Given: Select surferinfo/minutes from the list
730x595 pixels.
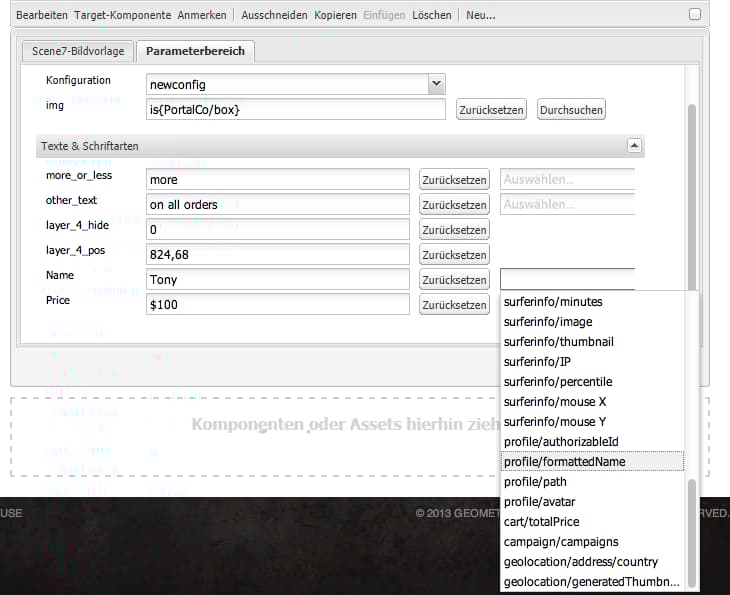Looking at the screenshot, I should click(592, 302).
